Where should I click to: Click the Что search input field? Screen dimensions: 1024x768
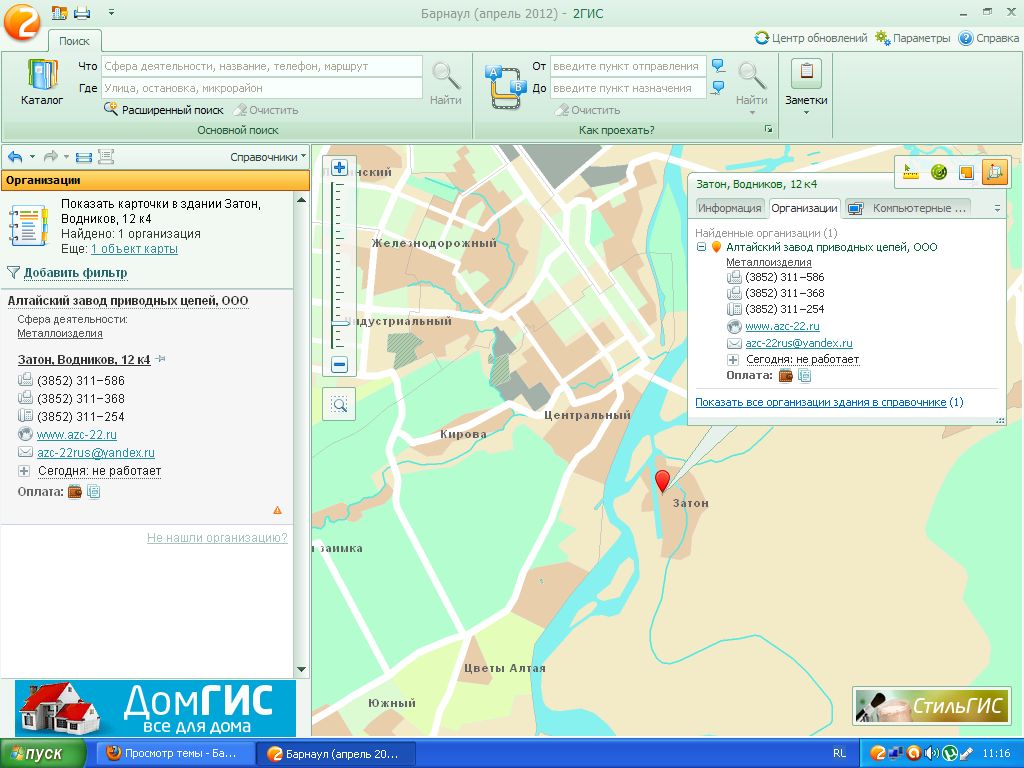pyautogui.click(x=261, y=66)
